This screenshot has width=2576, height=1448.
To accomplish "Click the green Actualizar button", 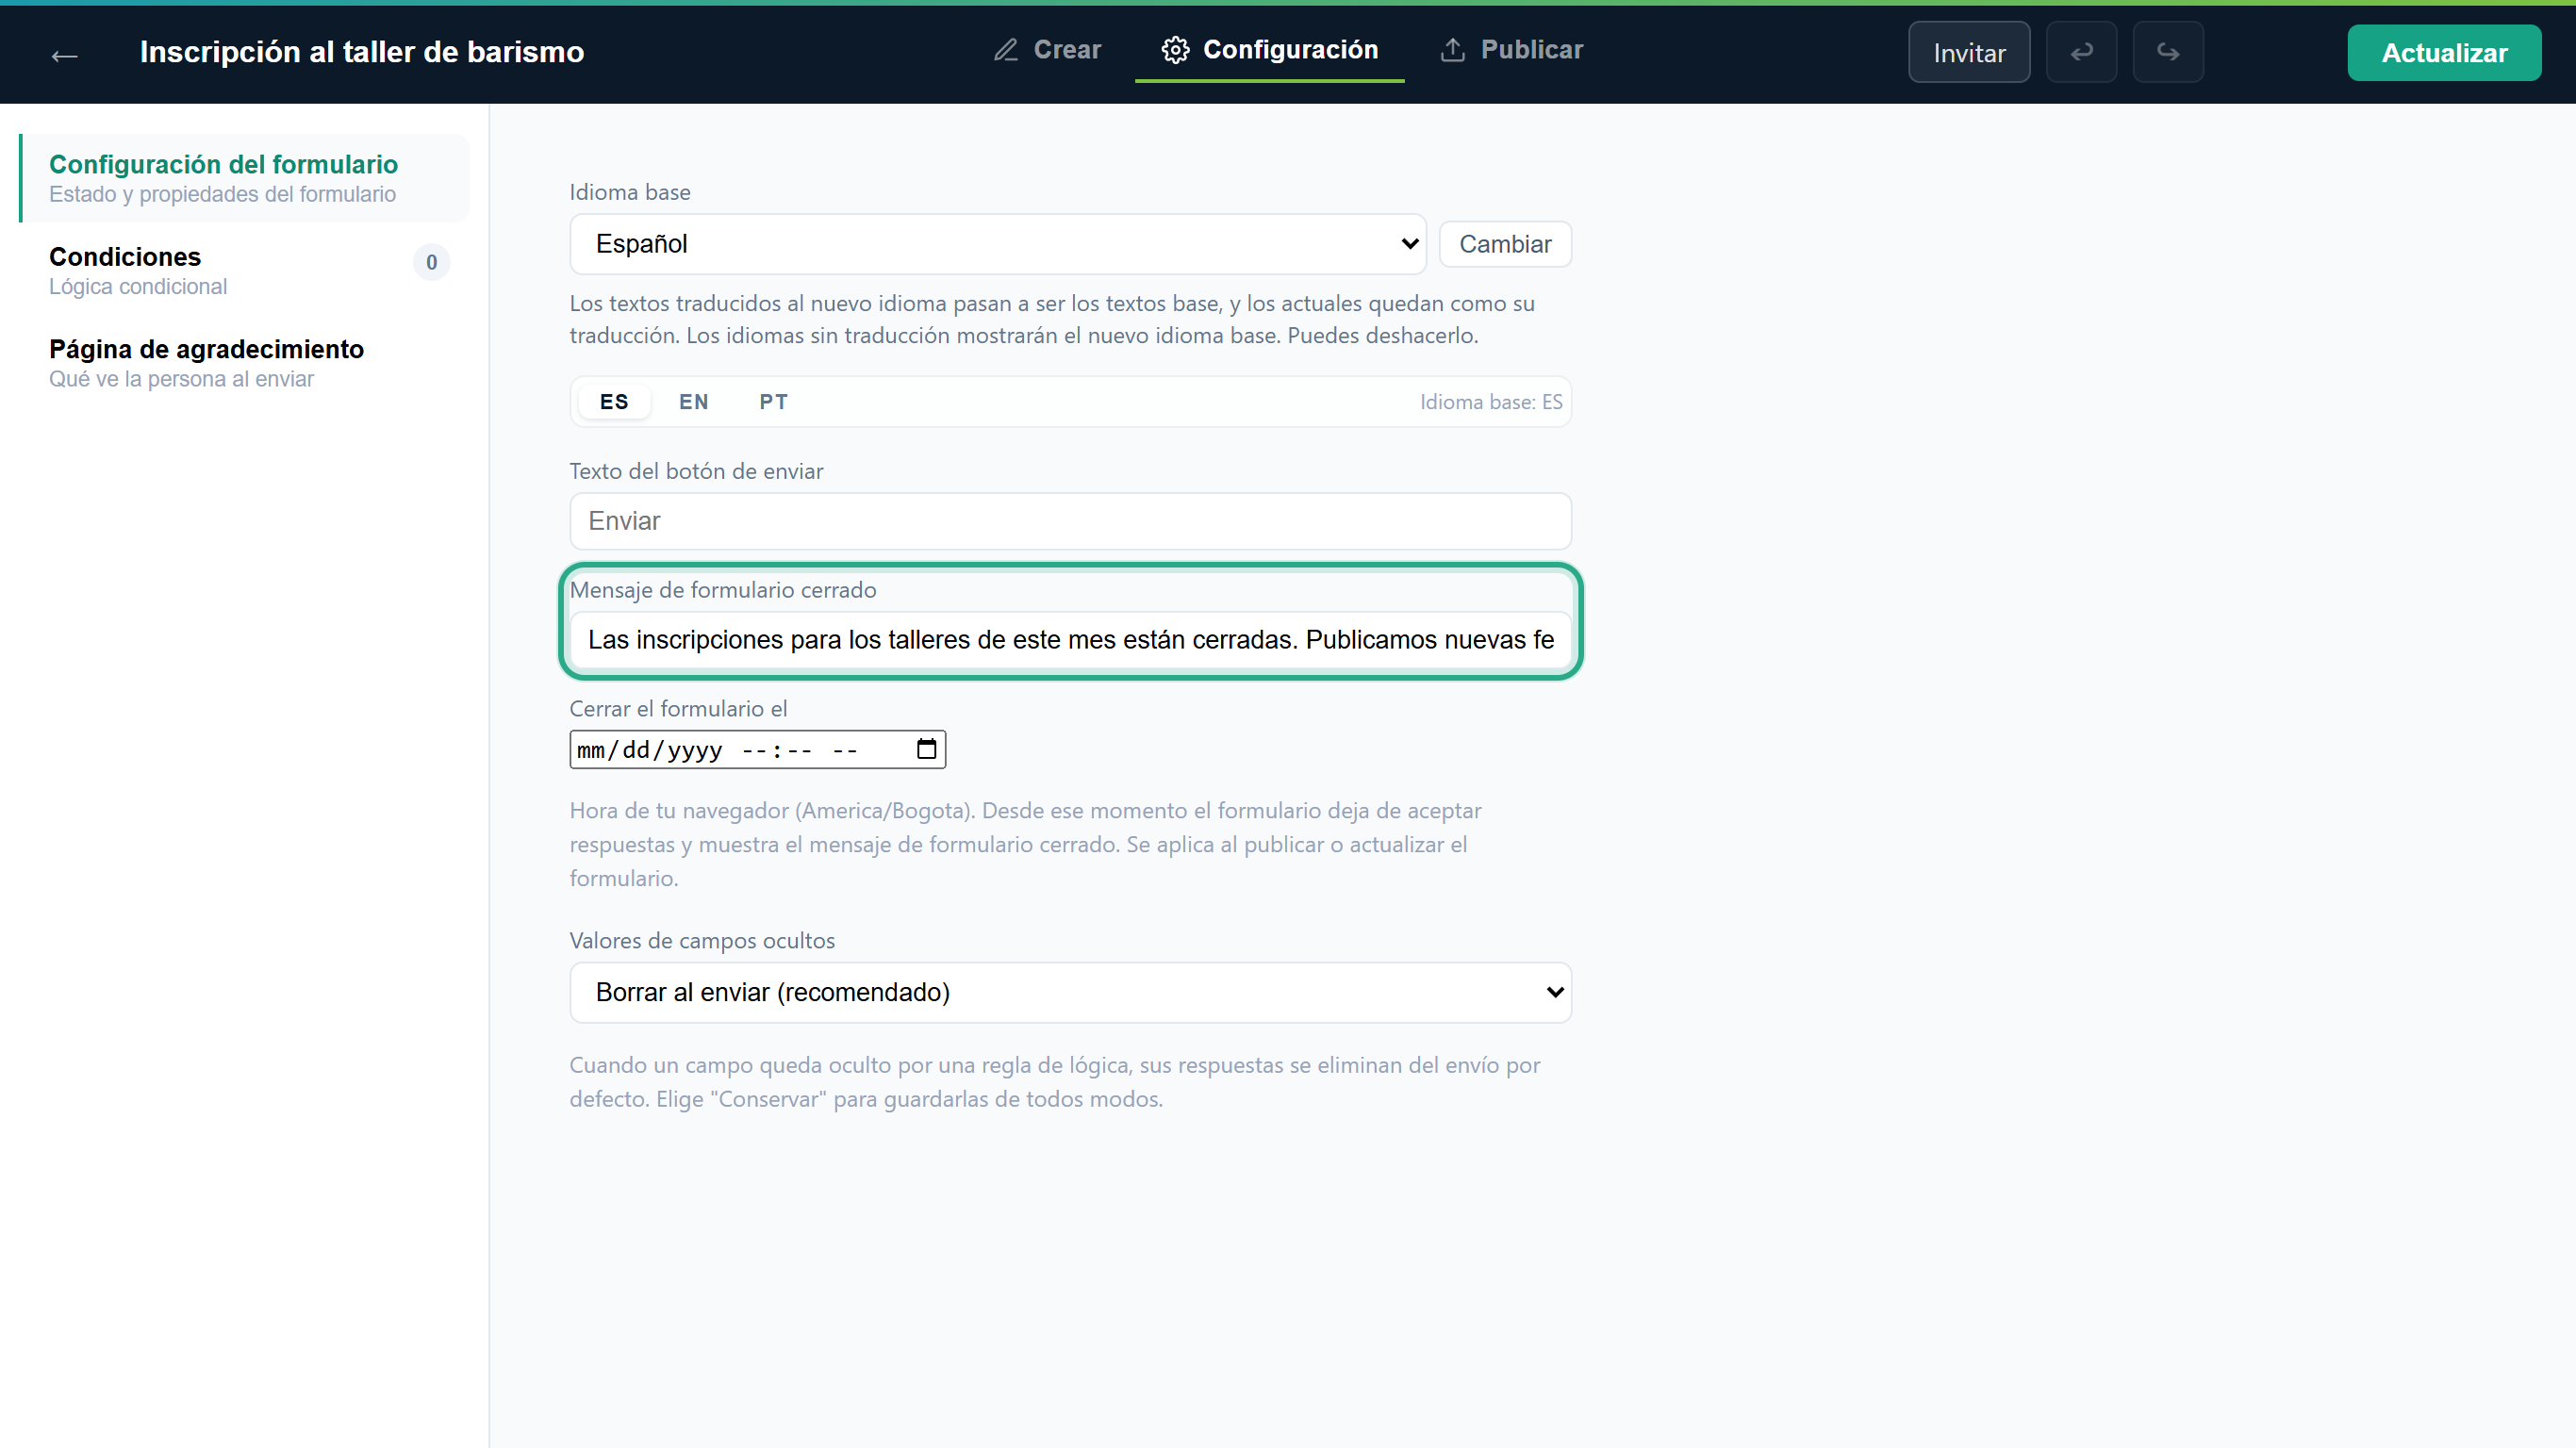I will (x=2443, y=52).
